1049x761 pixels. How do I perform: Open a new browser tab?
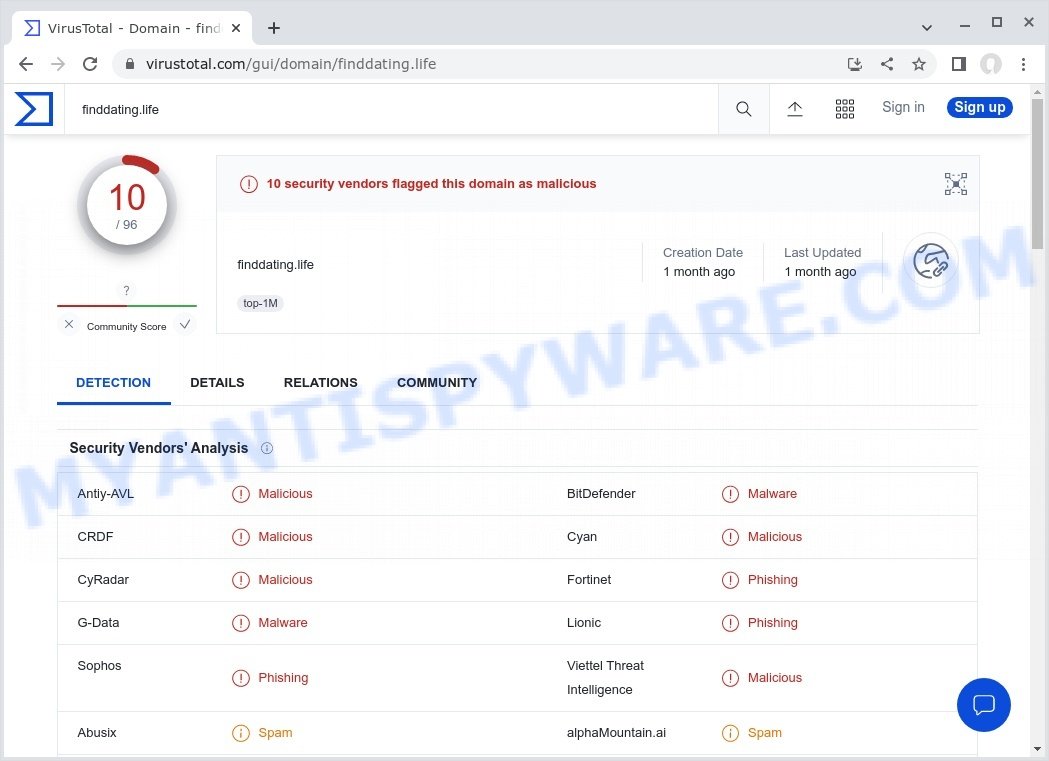pos(274,28)
